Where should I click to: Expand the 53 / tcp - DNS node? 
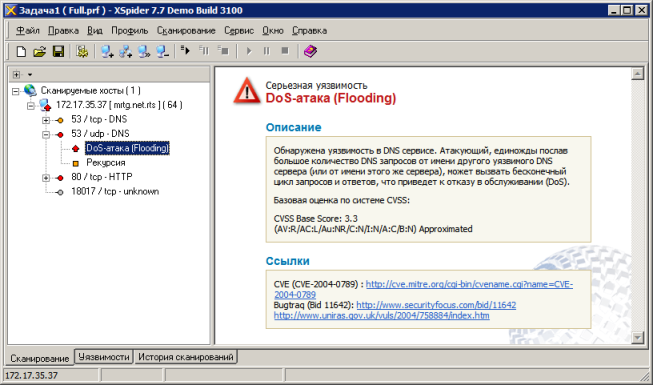pos(46,120)
